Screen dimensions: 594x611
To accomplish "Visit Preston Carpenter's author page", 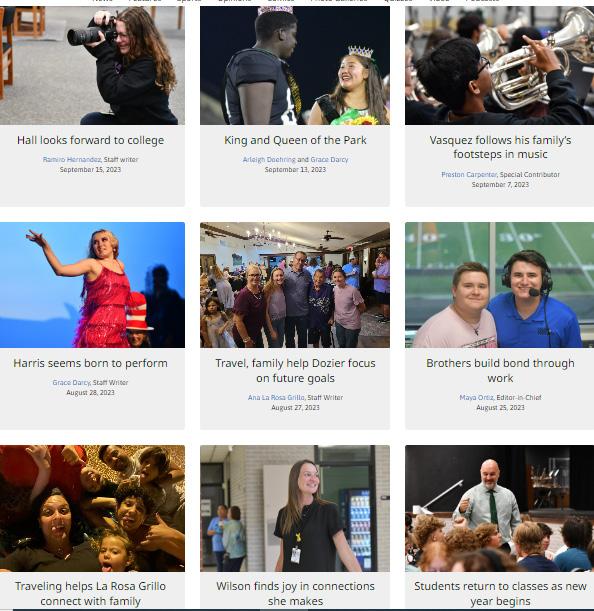I will coord(469,175).
